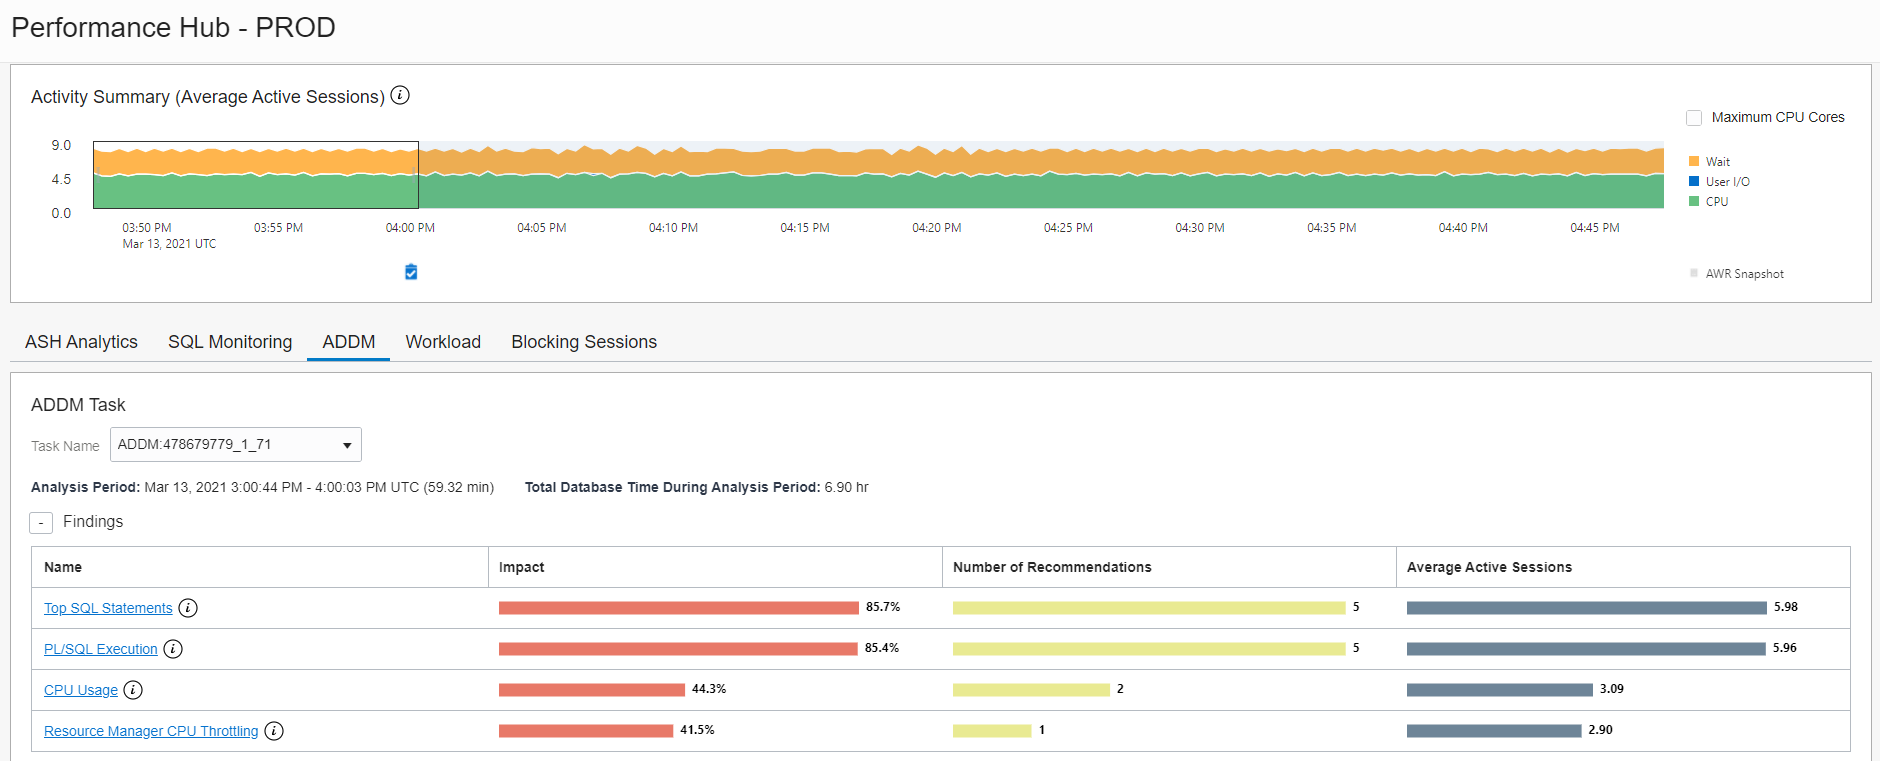Click the green CPU legend swatch
The image size is (1880, 761).
coord(1694,201)
